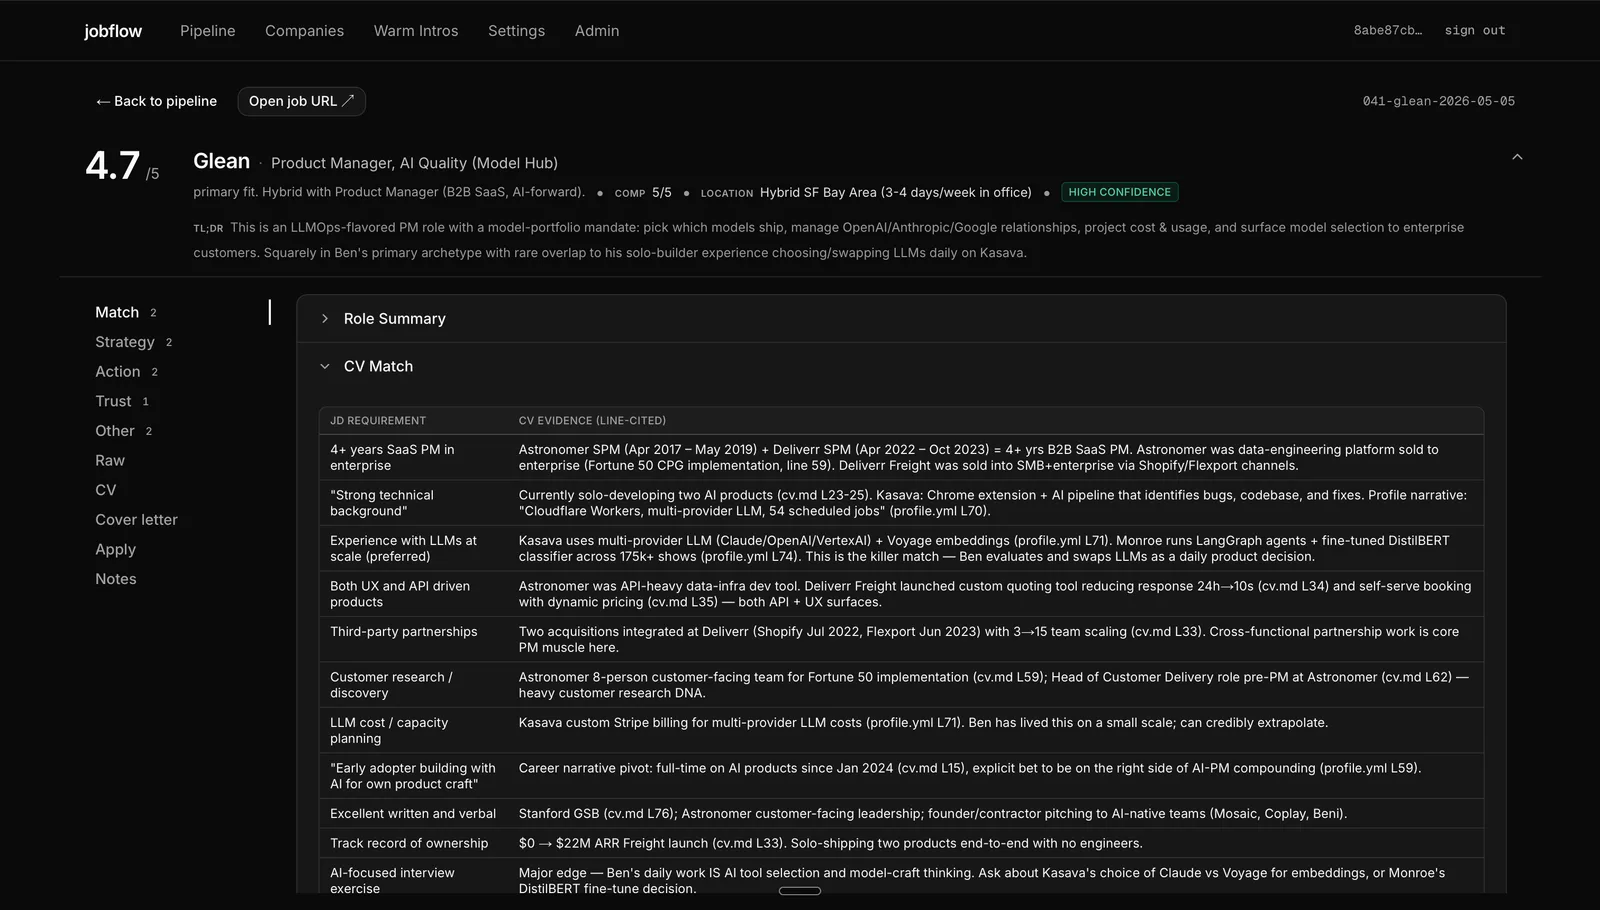Viewport: 1600px width, 910px height.
Task: Select the "Track record of ownership" cell
Action: 413,844
